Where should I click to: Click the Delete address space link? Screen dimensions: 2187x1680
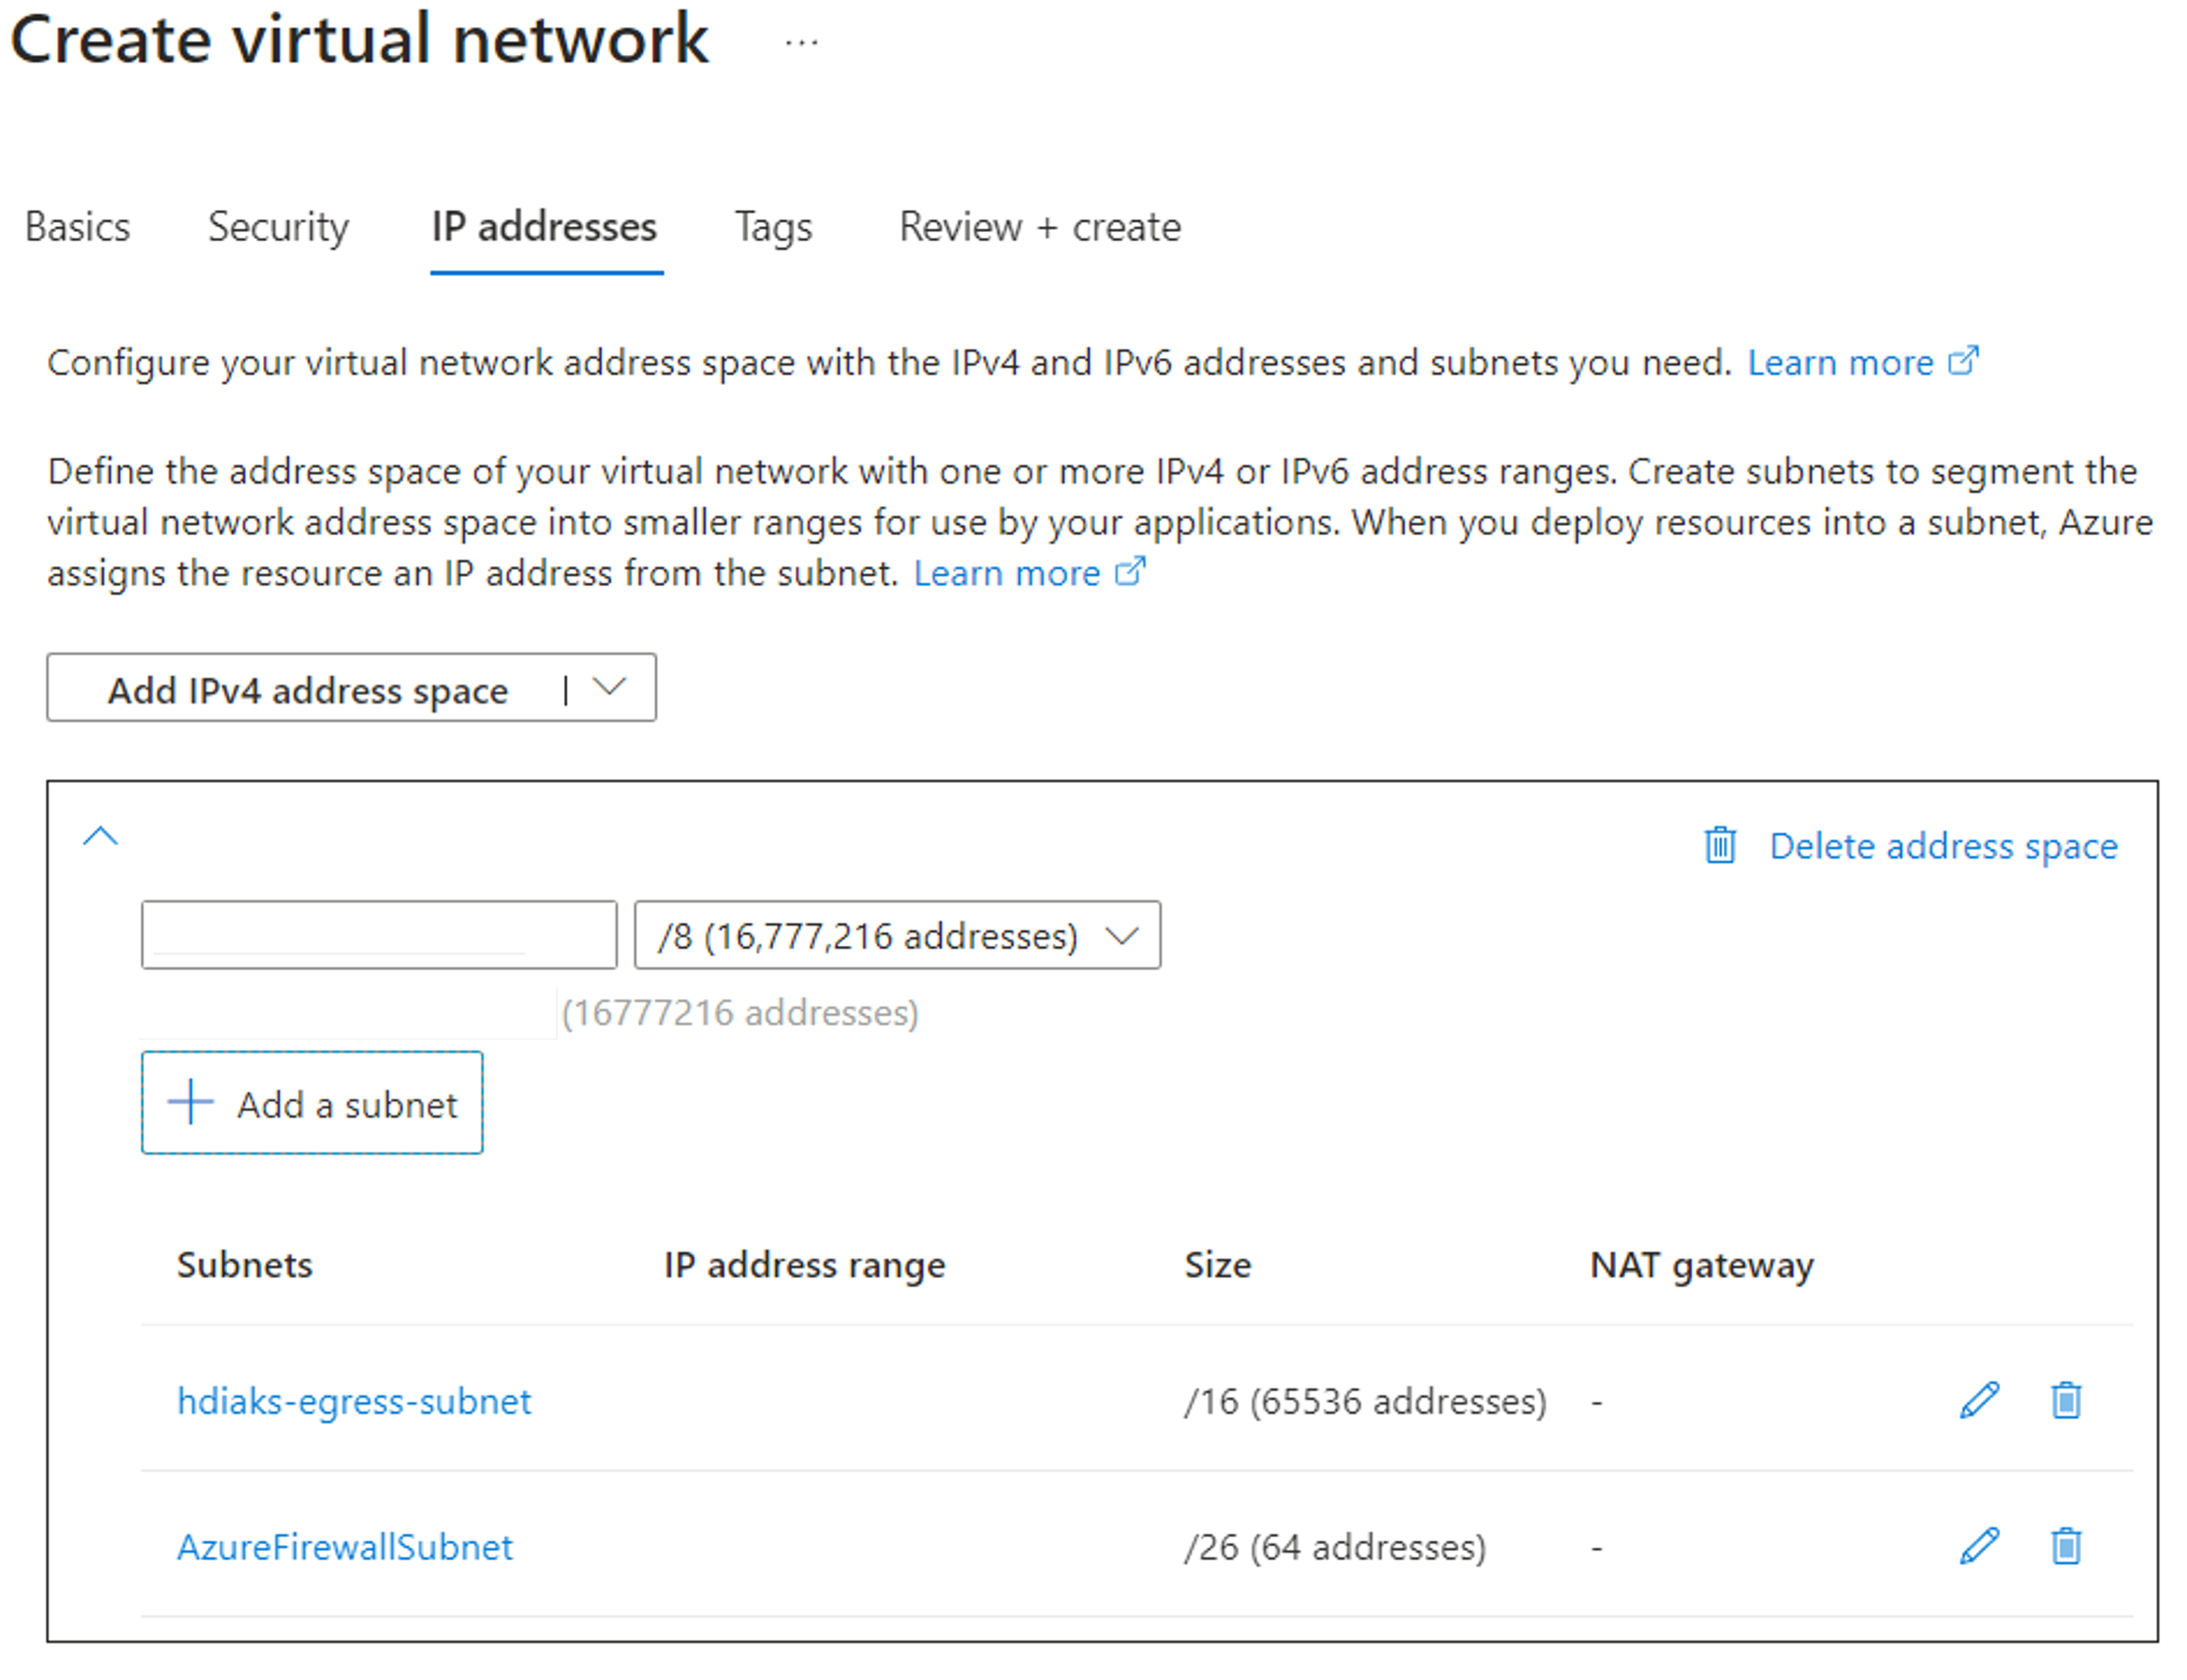point(1943,846)
